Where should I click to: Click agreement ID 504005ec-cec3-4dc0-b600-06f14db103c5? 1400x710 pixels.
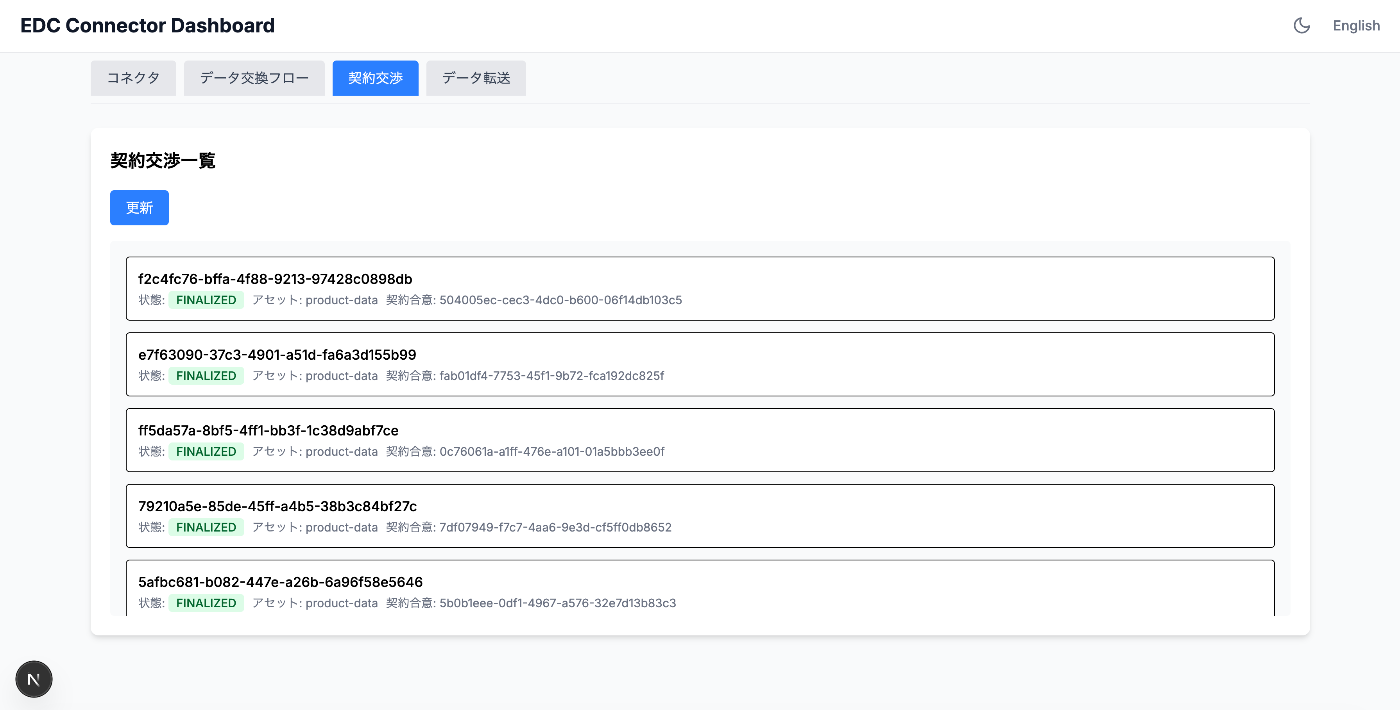(560, 300)
